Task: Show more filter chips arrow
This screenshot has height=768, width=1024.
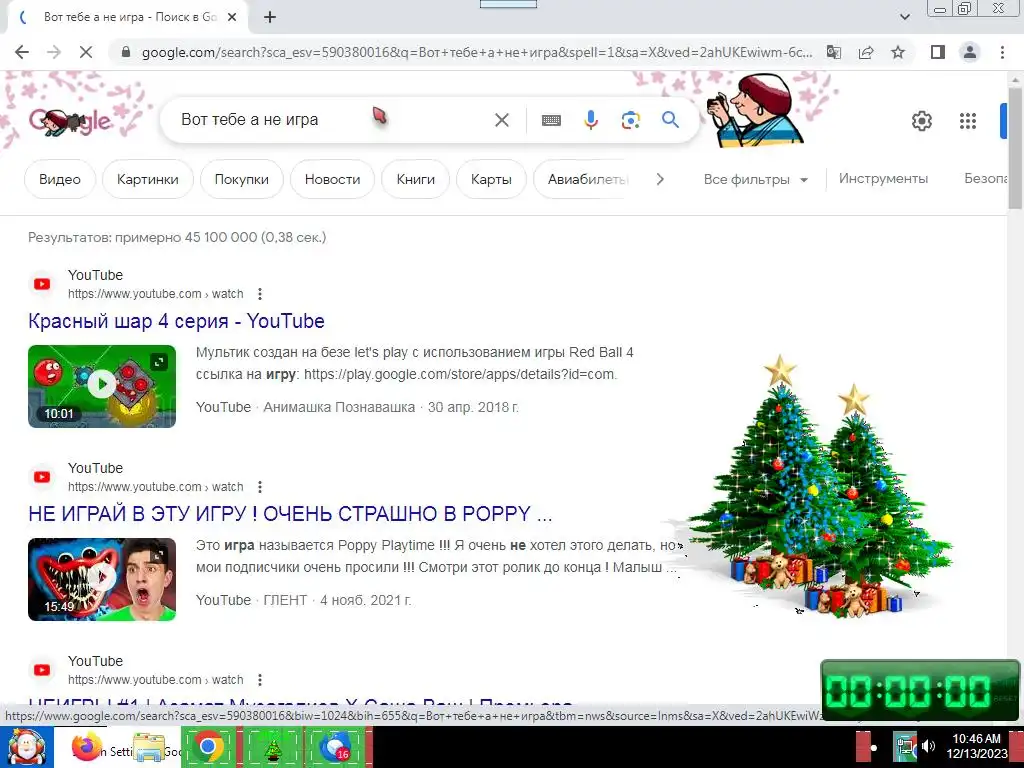Action: (x=660, y=179)
